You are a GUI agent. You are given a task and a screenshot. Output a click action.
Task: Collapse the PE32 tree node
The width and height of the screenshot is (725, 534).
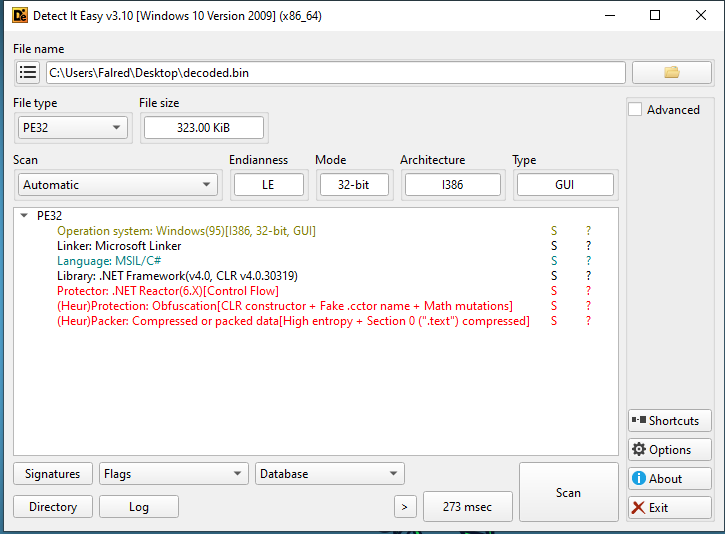coord(25,215)
